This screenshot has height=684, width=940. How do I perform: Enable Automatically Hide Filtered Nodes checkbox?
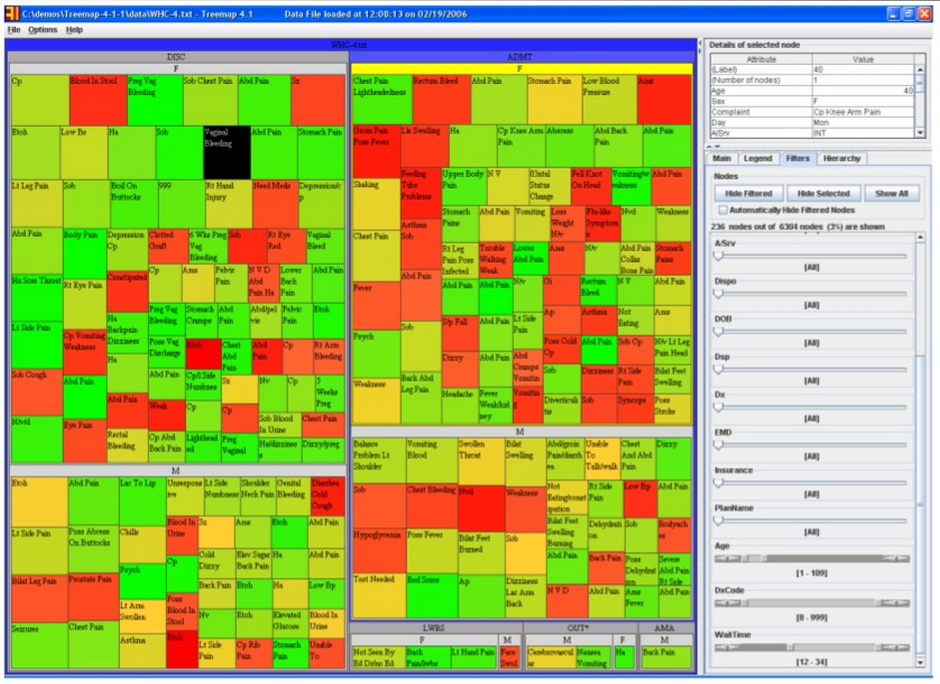pyautogui.click(x=724, y=210)
